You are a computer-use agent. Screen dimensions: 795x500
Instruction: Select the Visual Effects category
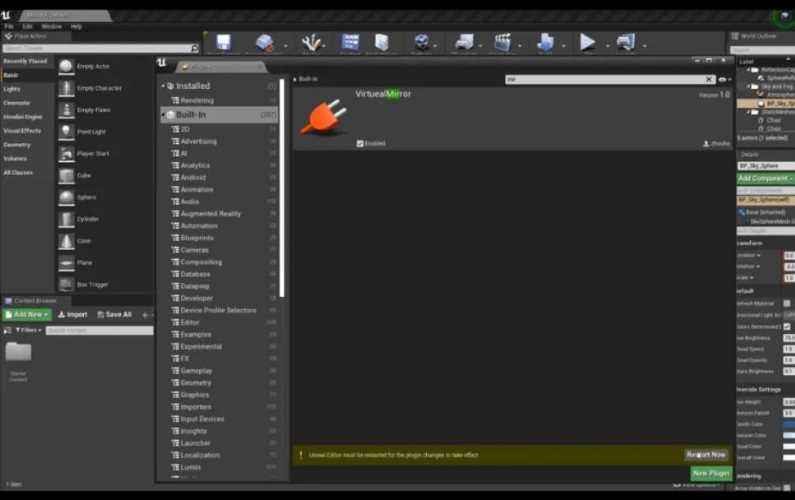[22, 131]
